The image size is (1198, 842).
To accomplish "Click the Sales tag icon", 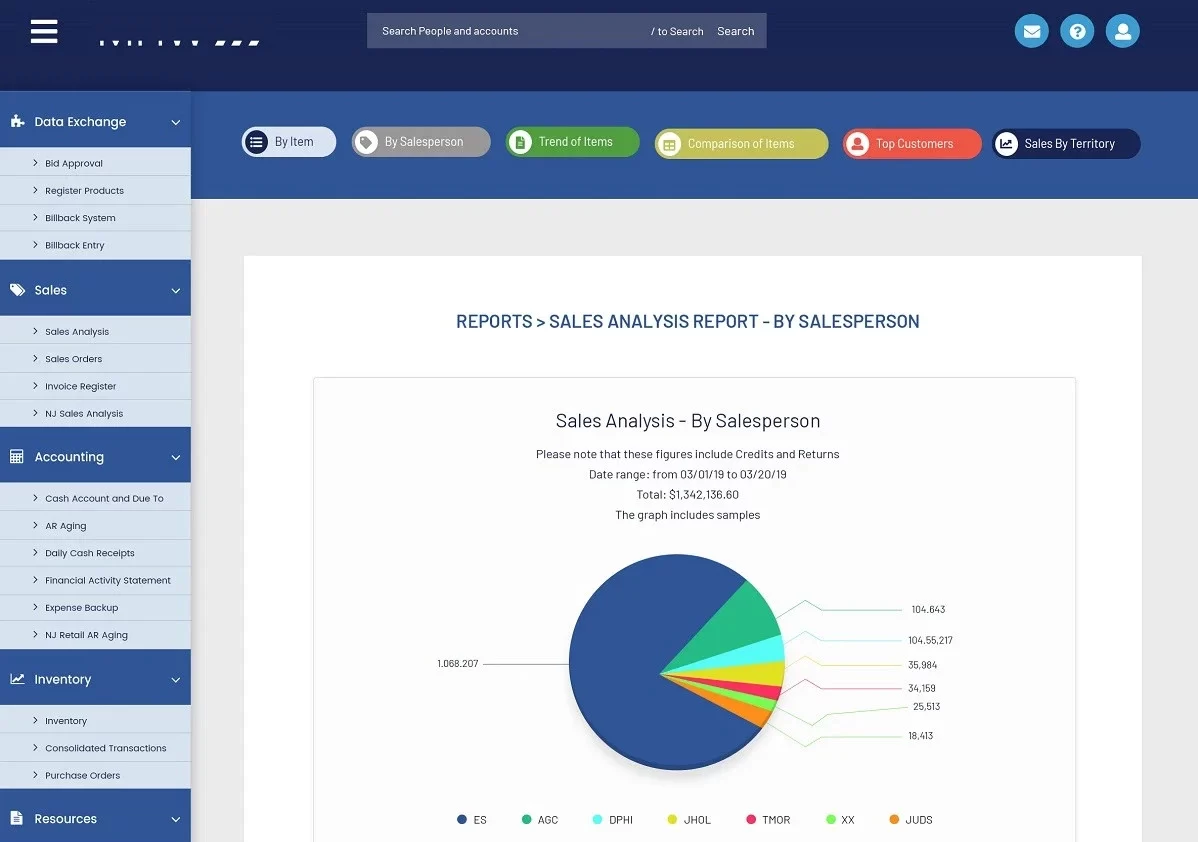I will pos(17,290).
